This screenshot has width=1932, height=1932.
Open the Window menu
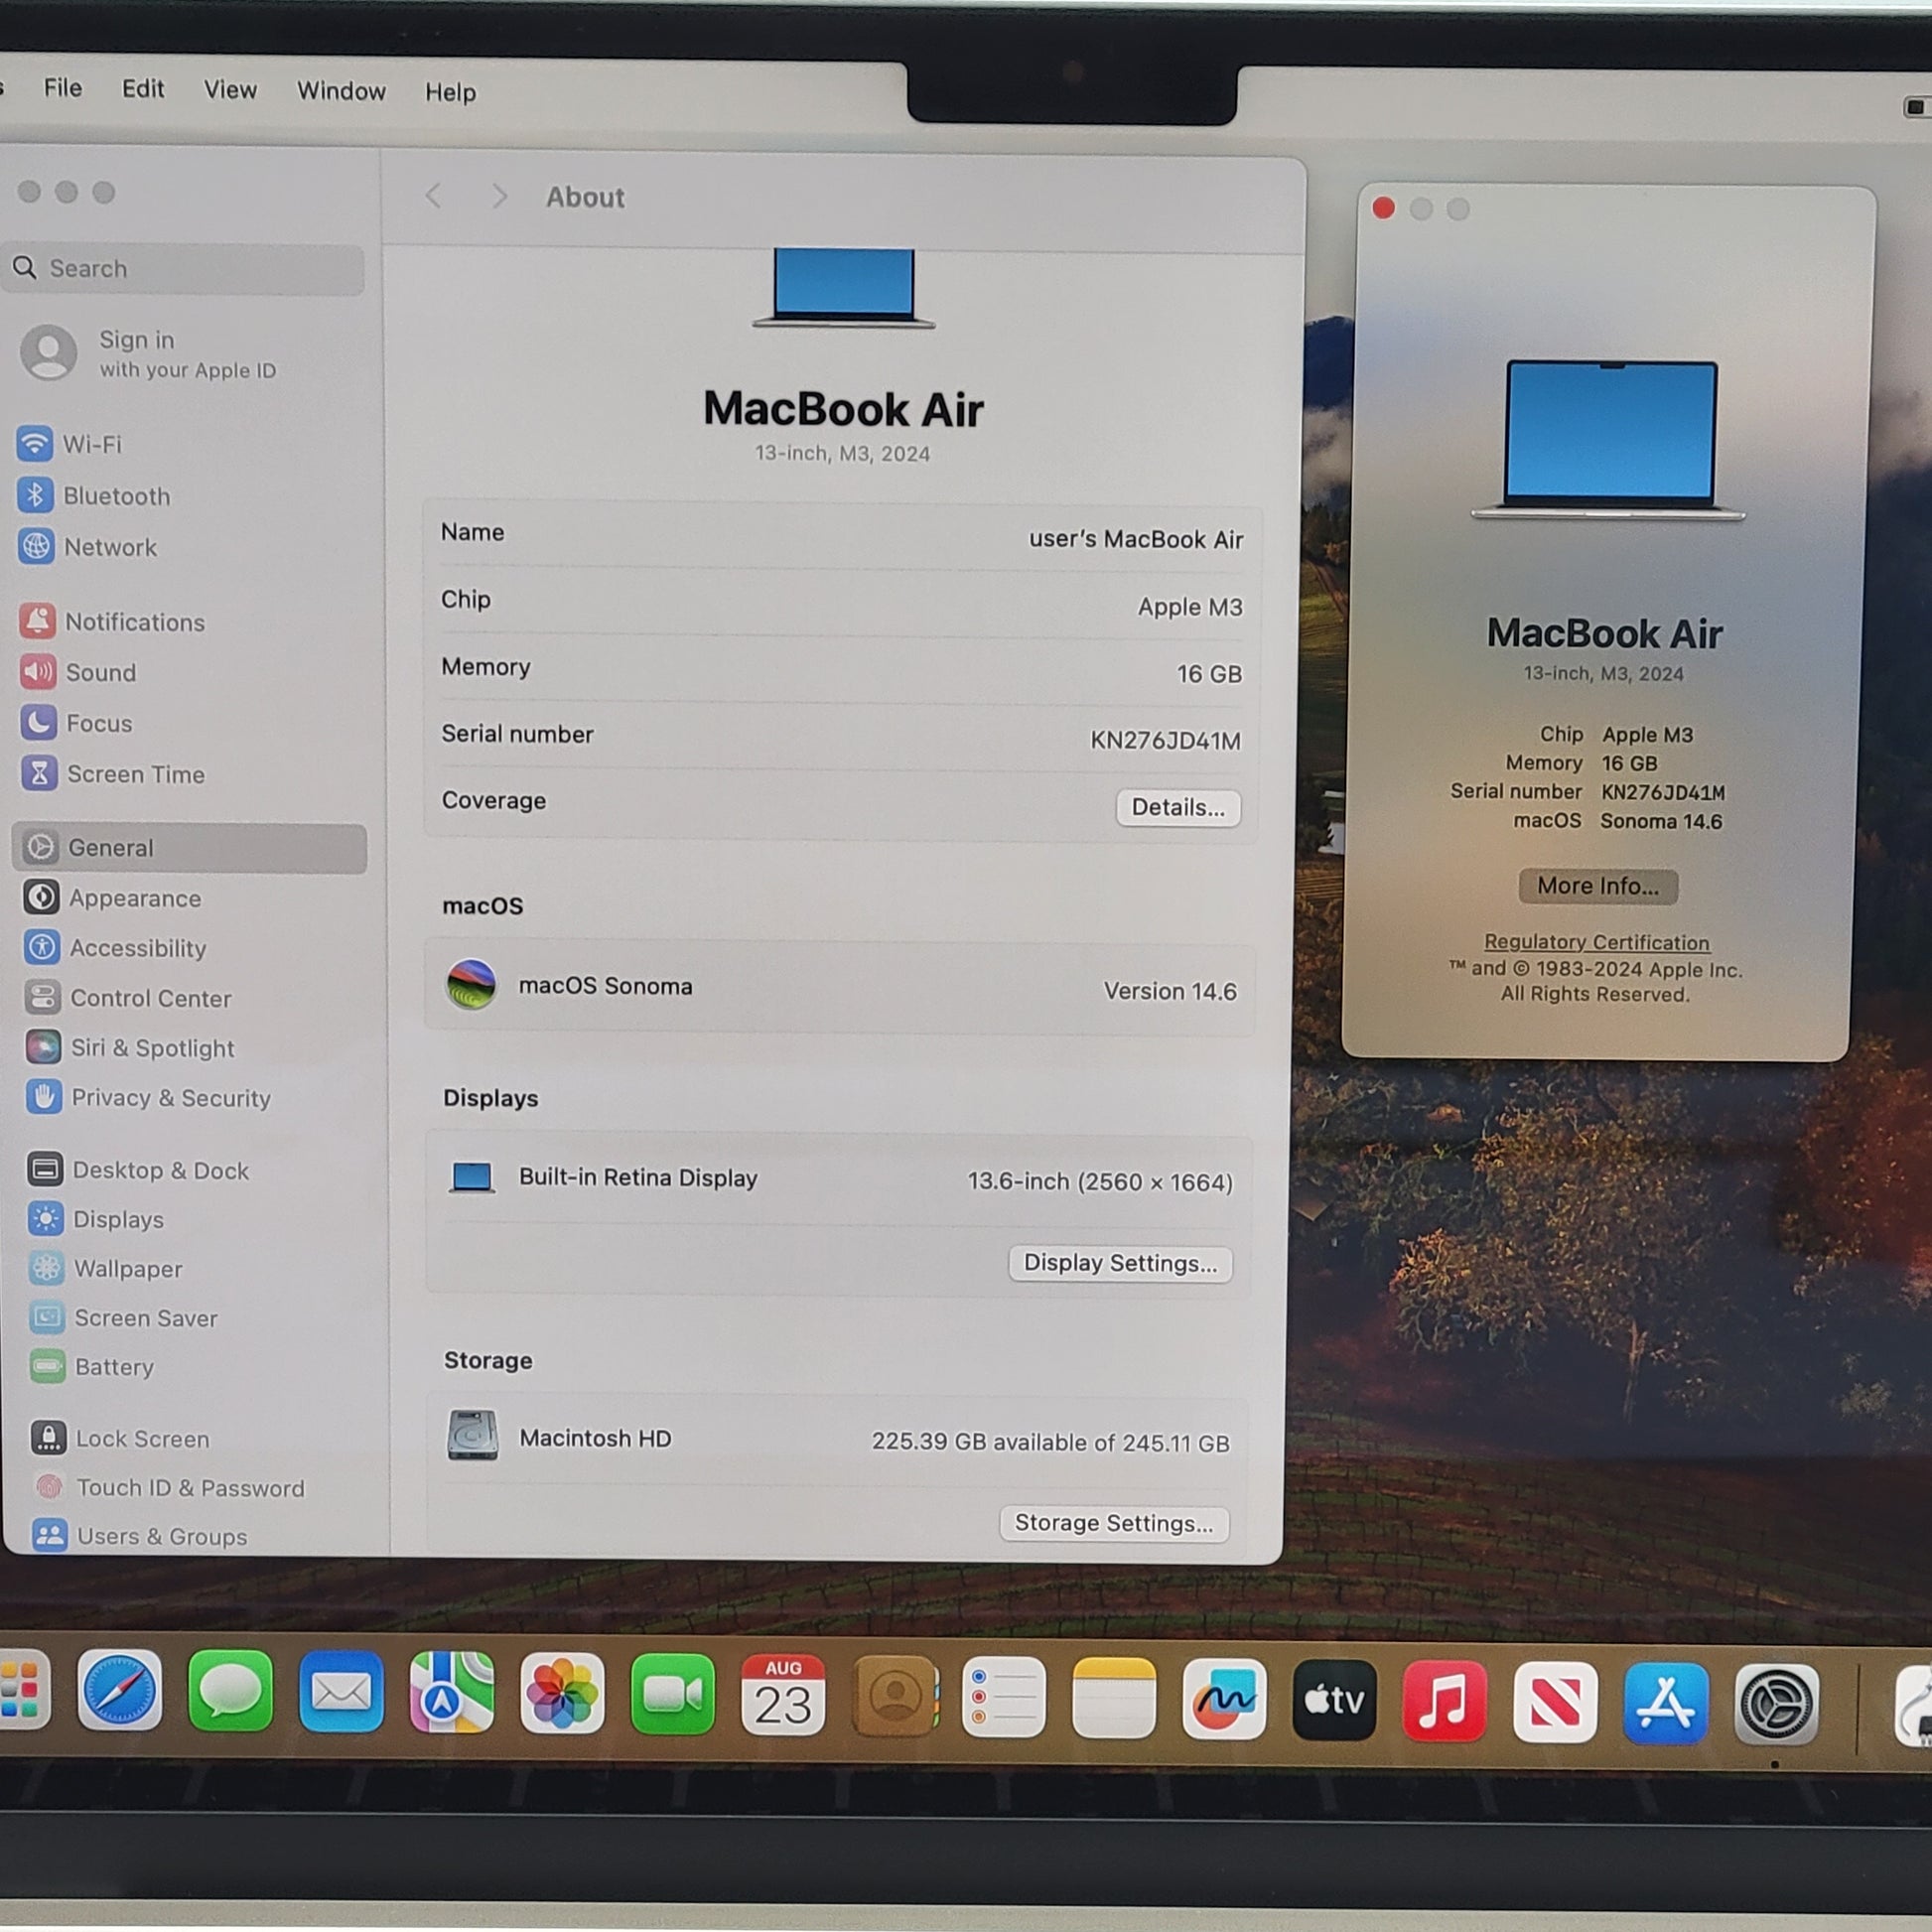coord(341,91)
